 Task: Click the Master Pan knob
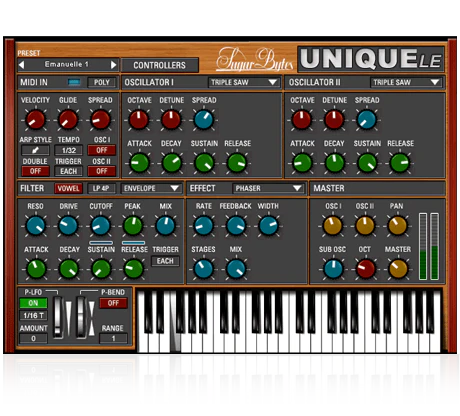pos(398,225)
